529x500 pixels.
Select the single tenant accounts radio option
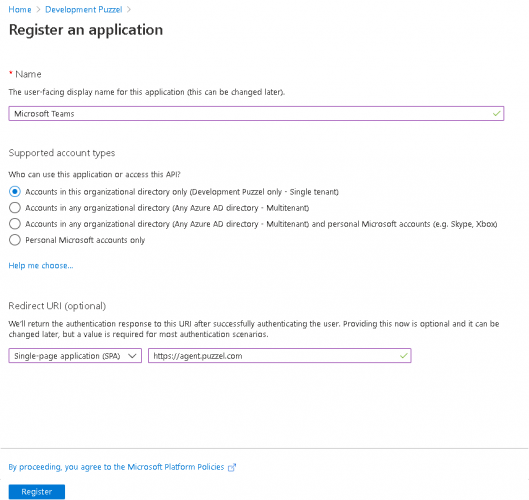(x=15, y=192)
